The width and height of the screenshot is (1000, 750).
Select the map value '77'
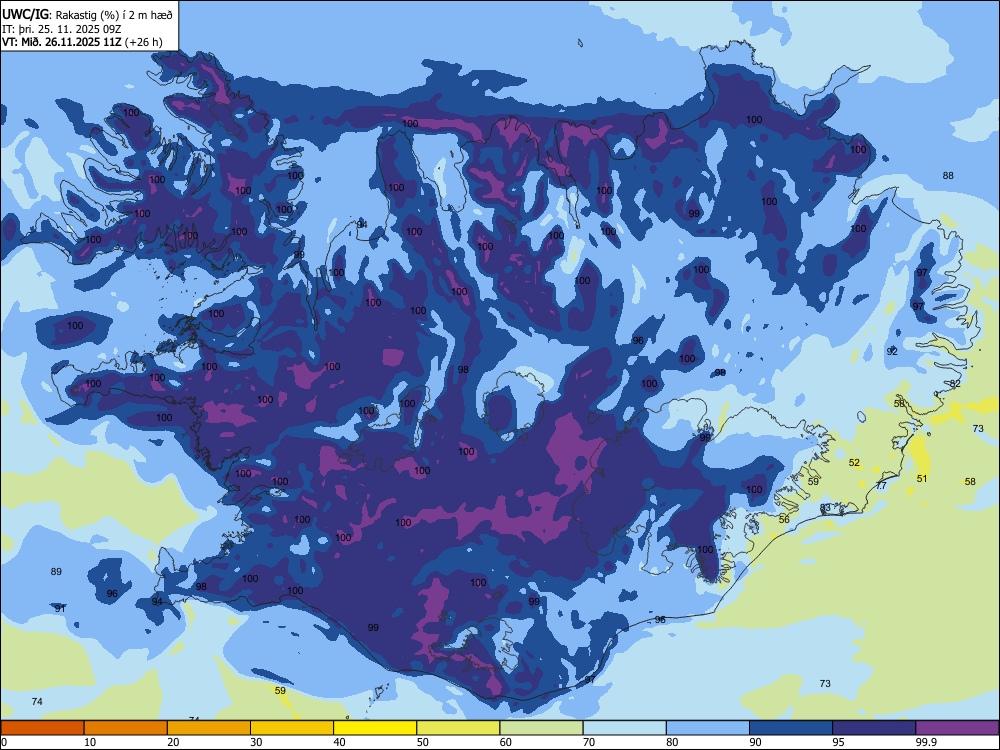coord(881,485)
